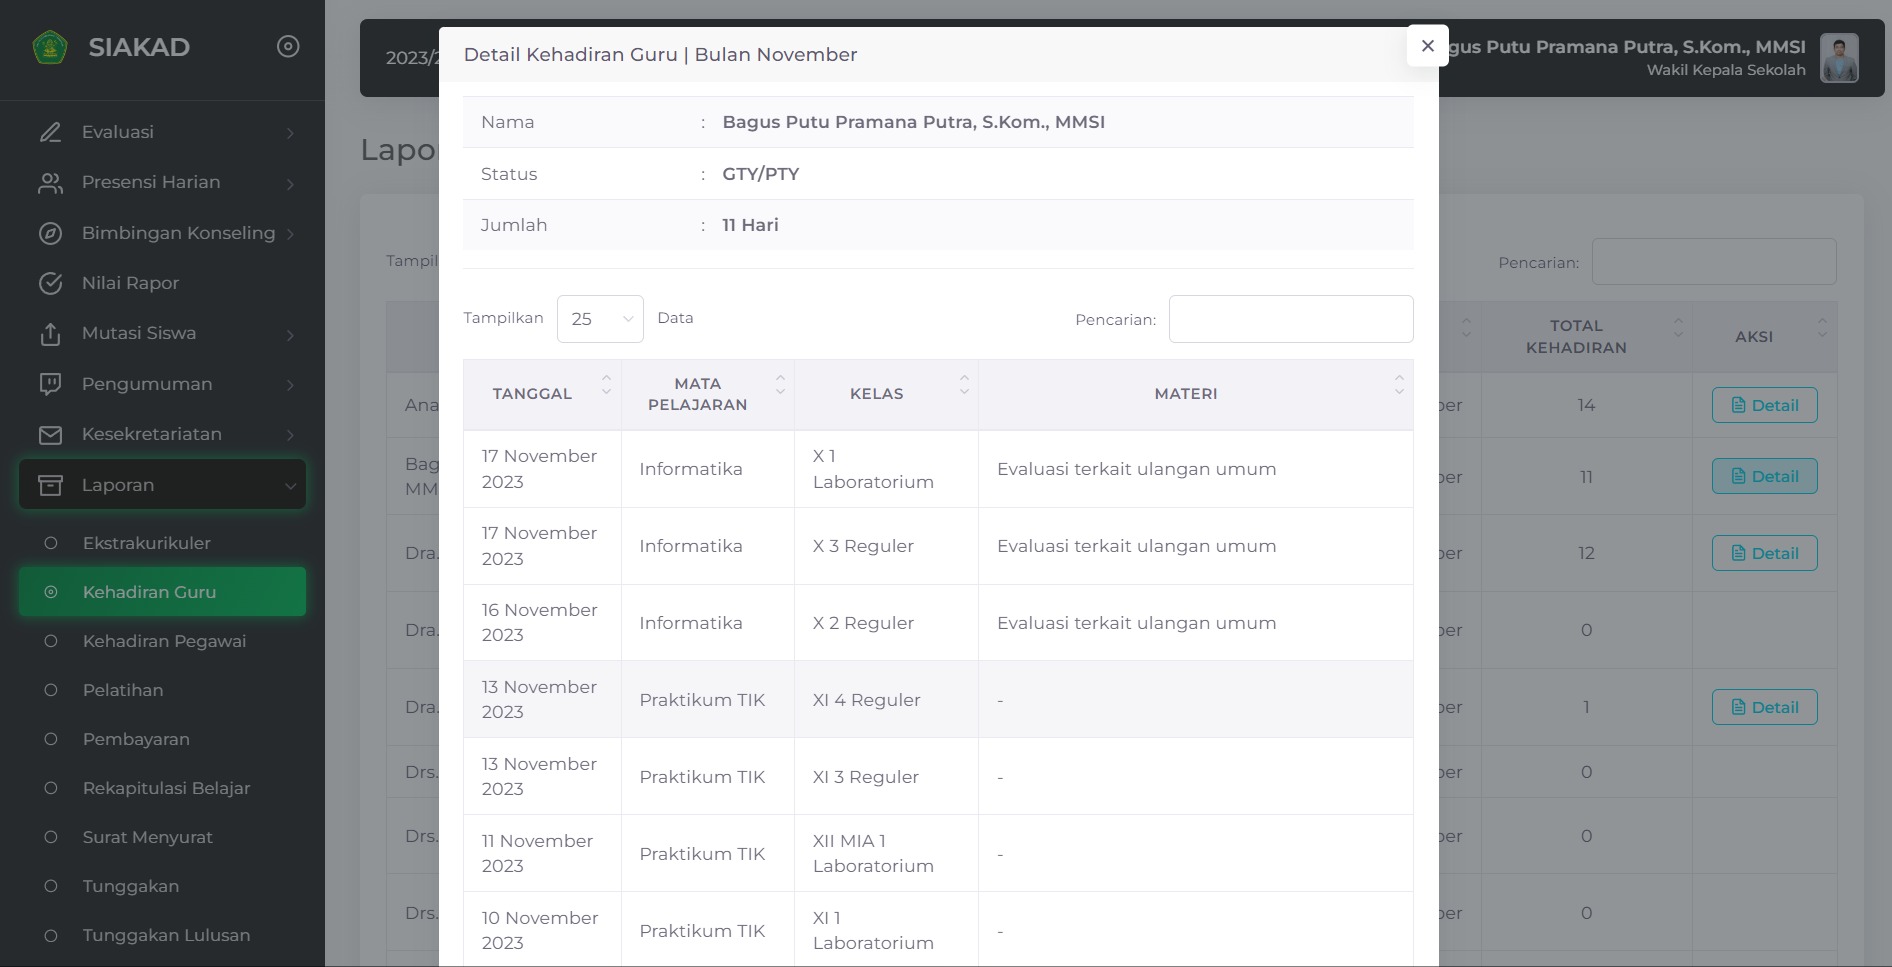Viewport: 1892px width, 967px height.
Task: Open Surat Menyurat report
Action: coord(162,837)
